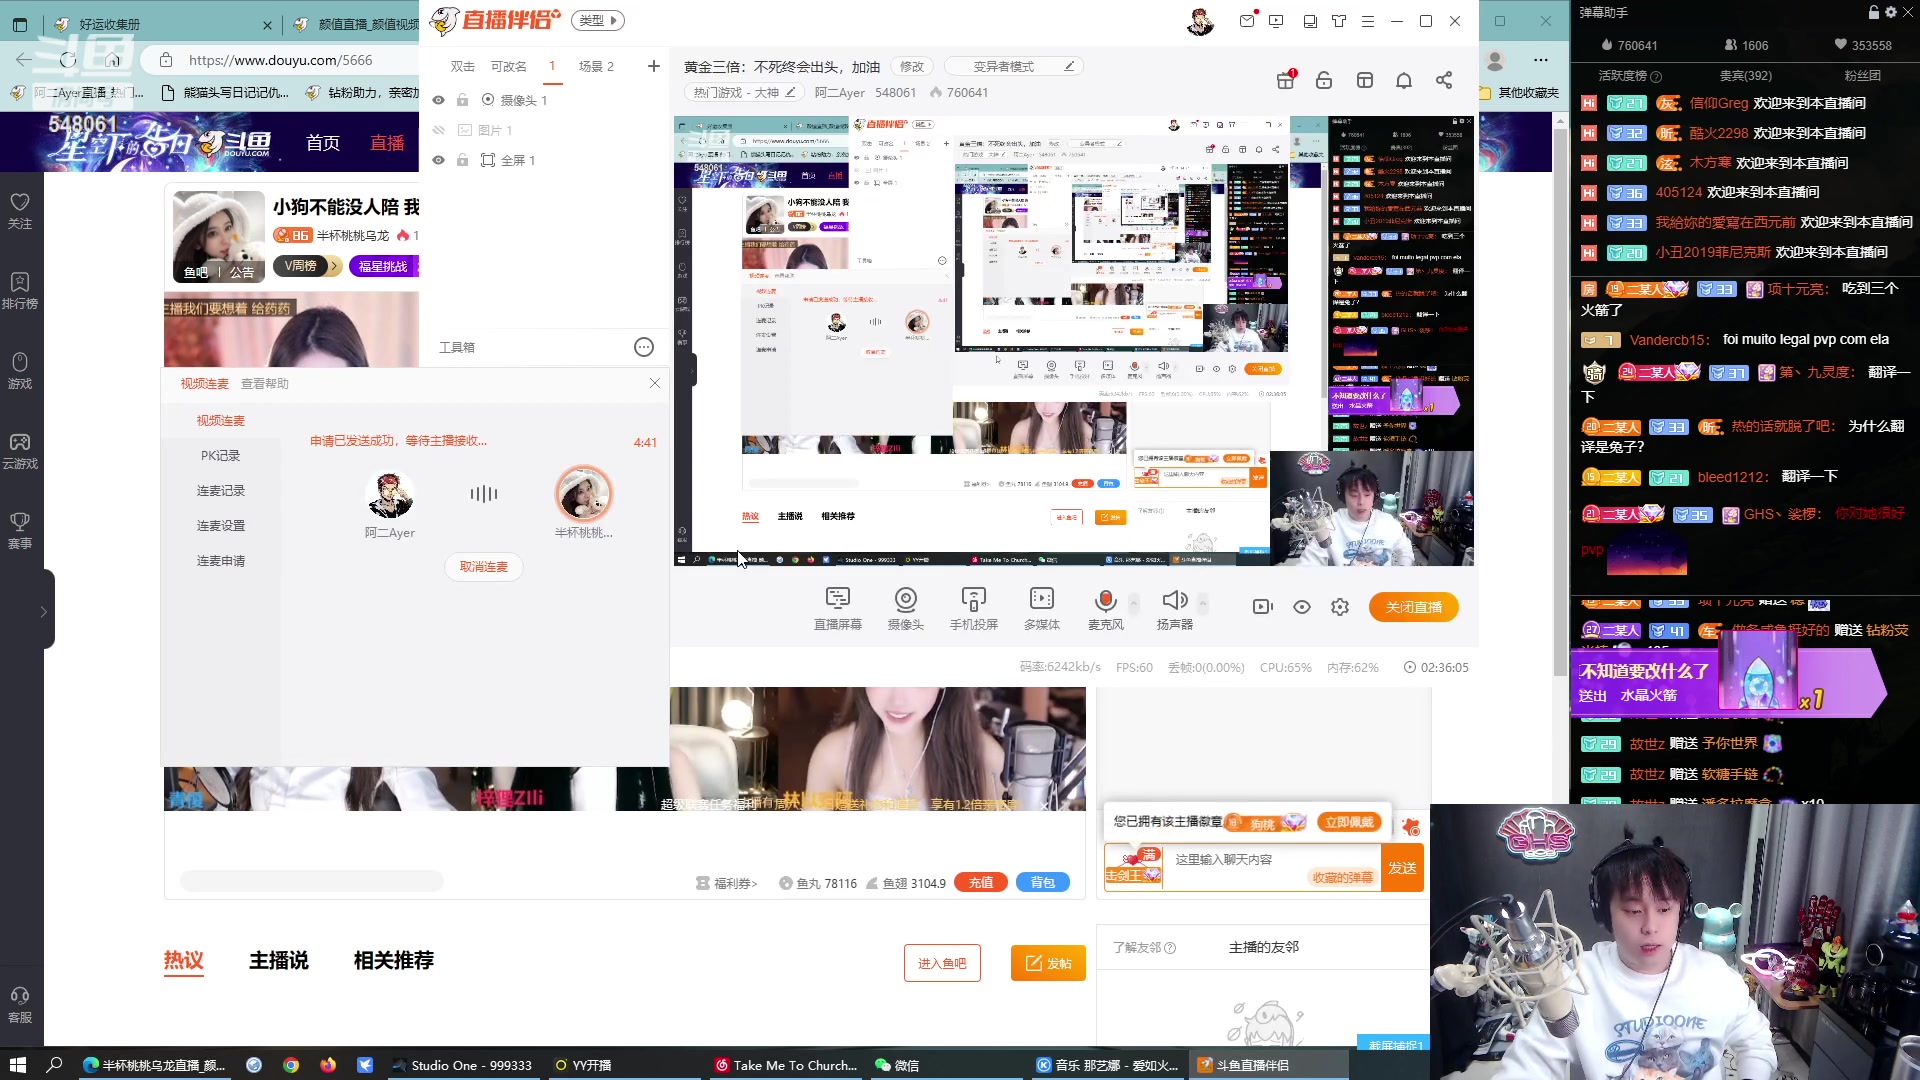
Task: Open the mail inbox icon in 直播伴侣
Action: coord(1247,21)
